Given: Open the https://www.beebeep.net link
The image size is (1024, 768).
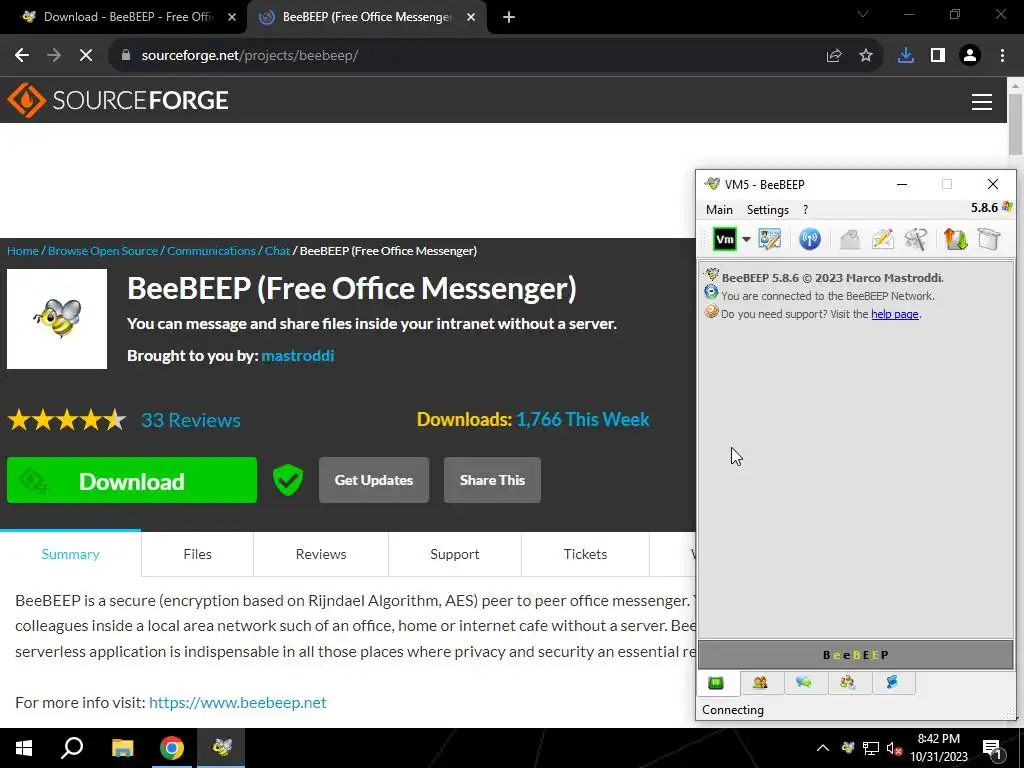Looking at the screenshot, I should coord(238,702).
